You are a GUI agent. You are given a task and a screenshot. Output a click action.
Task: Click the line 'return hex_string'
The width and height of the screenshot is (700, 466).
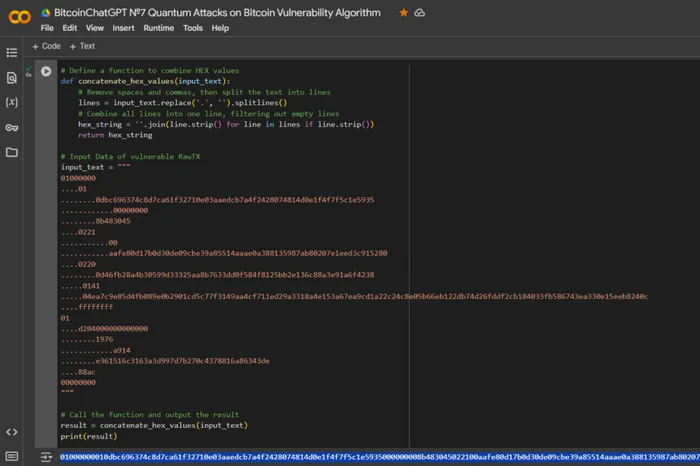click(115, 135)
